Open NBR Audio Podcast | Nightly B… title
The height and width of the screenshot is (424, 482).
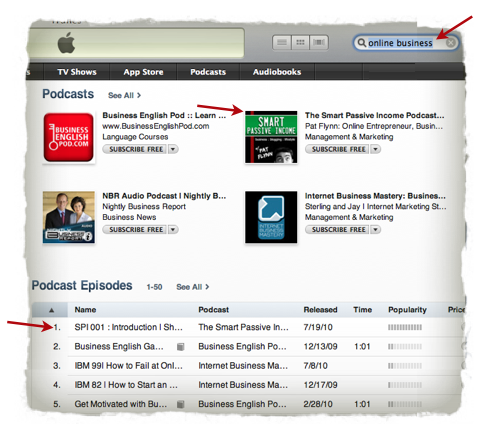click(164, 196)
